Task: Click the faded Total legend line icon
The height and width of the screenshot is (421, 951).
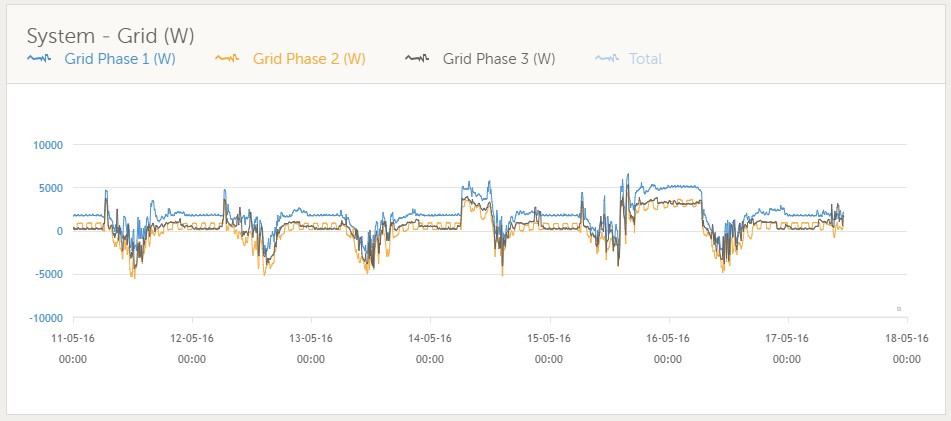Action: 607,59
